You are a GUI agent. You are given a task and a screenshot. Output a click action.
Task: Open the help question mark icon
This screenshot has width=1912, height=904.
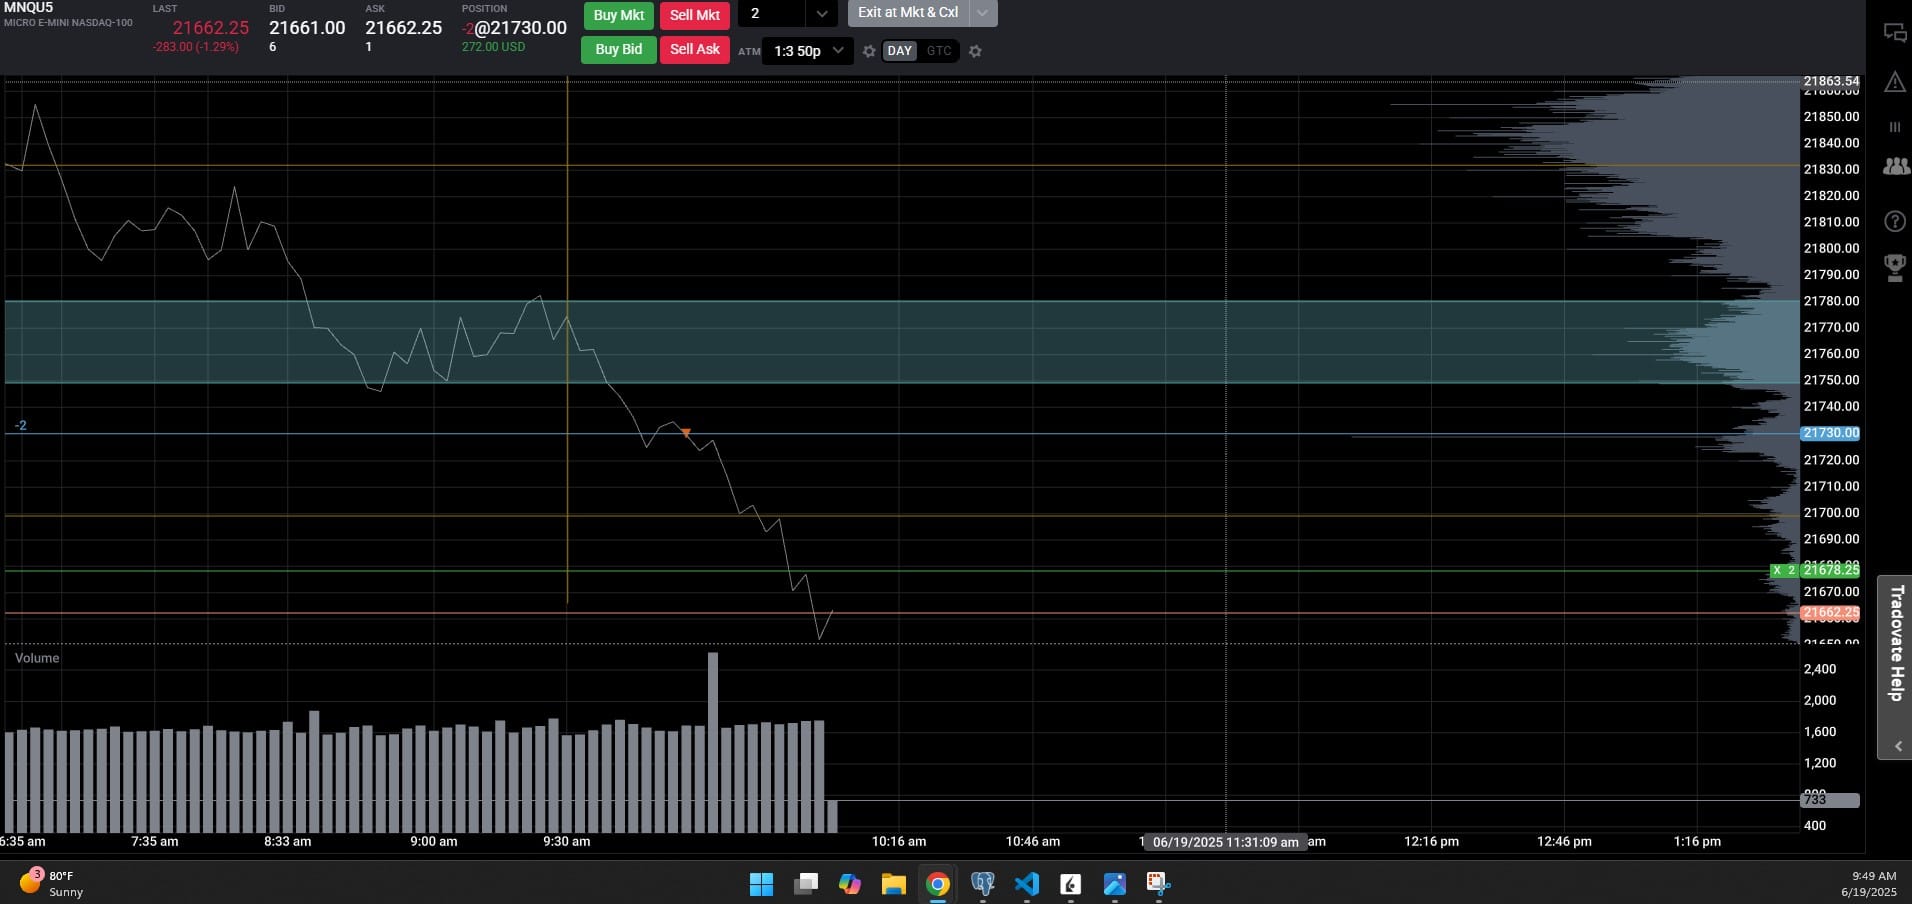click(x=1895, y=221)
